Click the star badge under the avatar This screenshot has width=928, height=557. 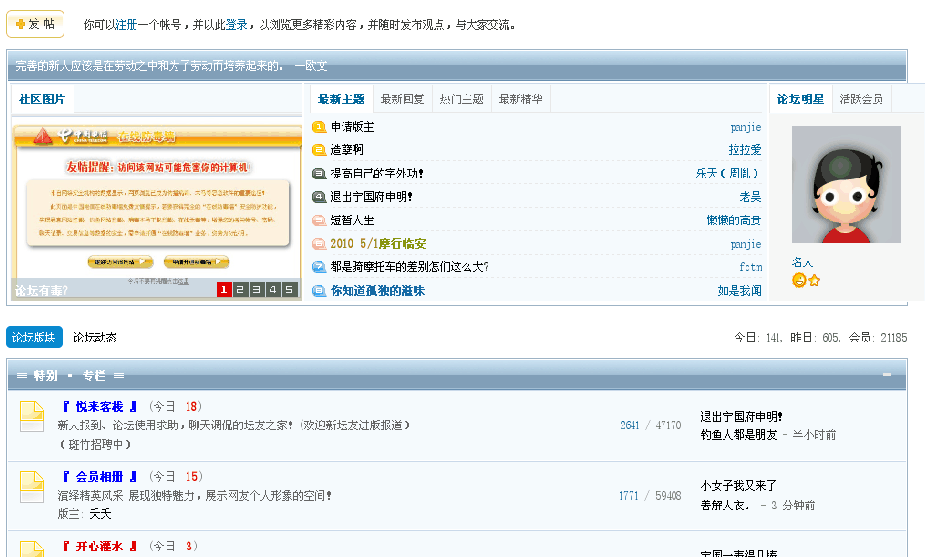click(814, 280)
